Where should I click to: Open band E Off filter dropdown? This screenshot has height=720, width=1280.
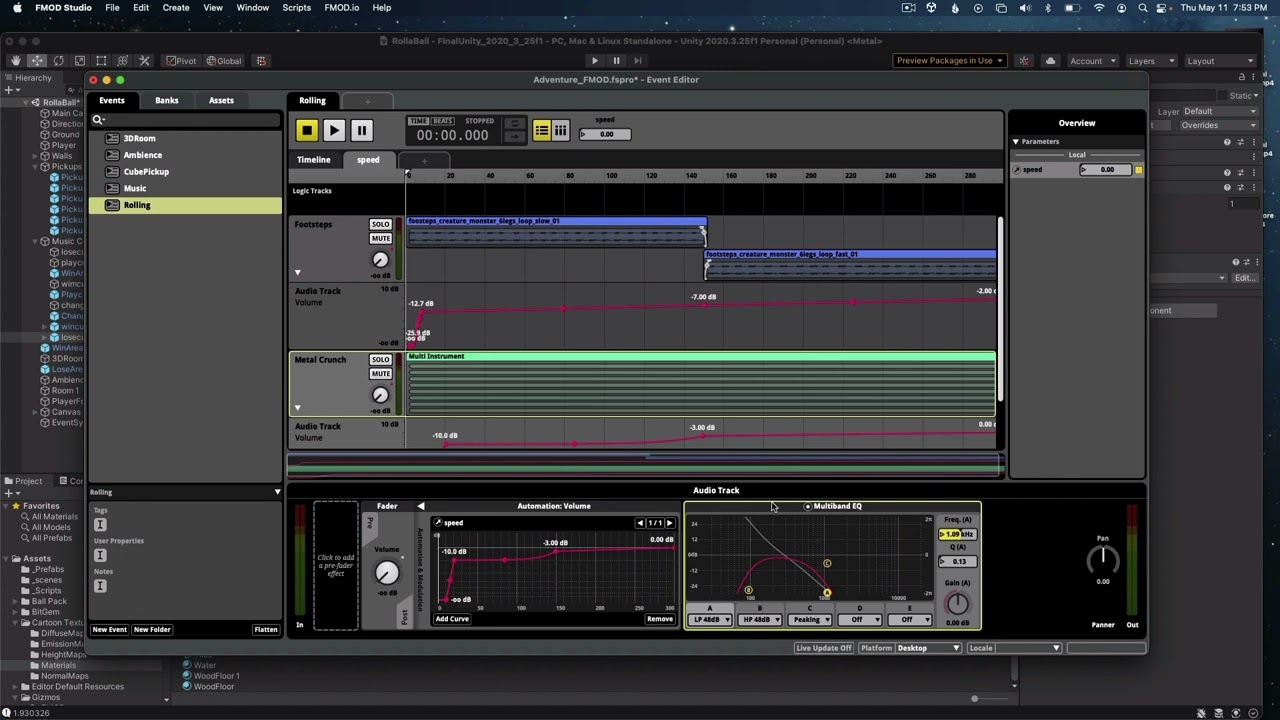(909, 620)
